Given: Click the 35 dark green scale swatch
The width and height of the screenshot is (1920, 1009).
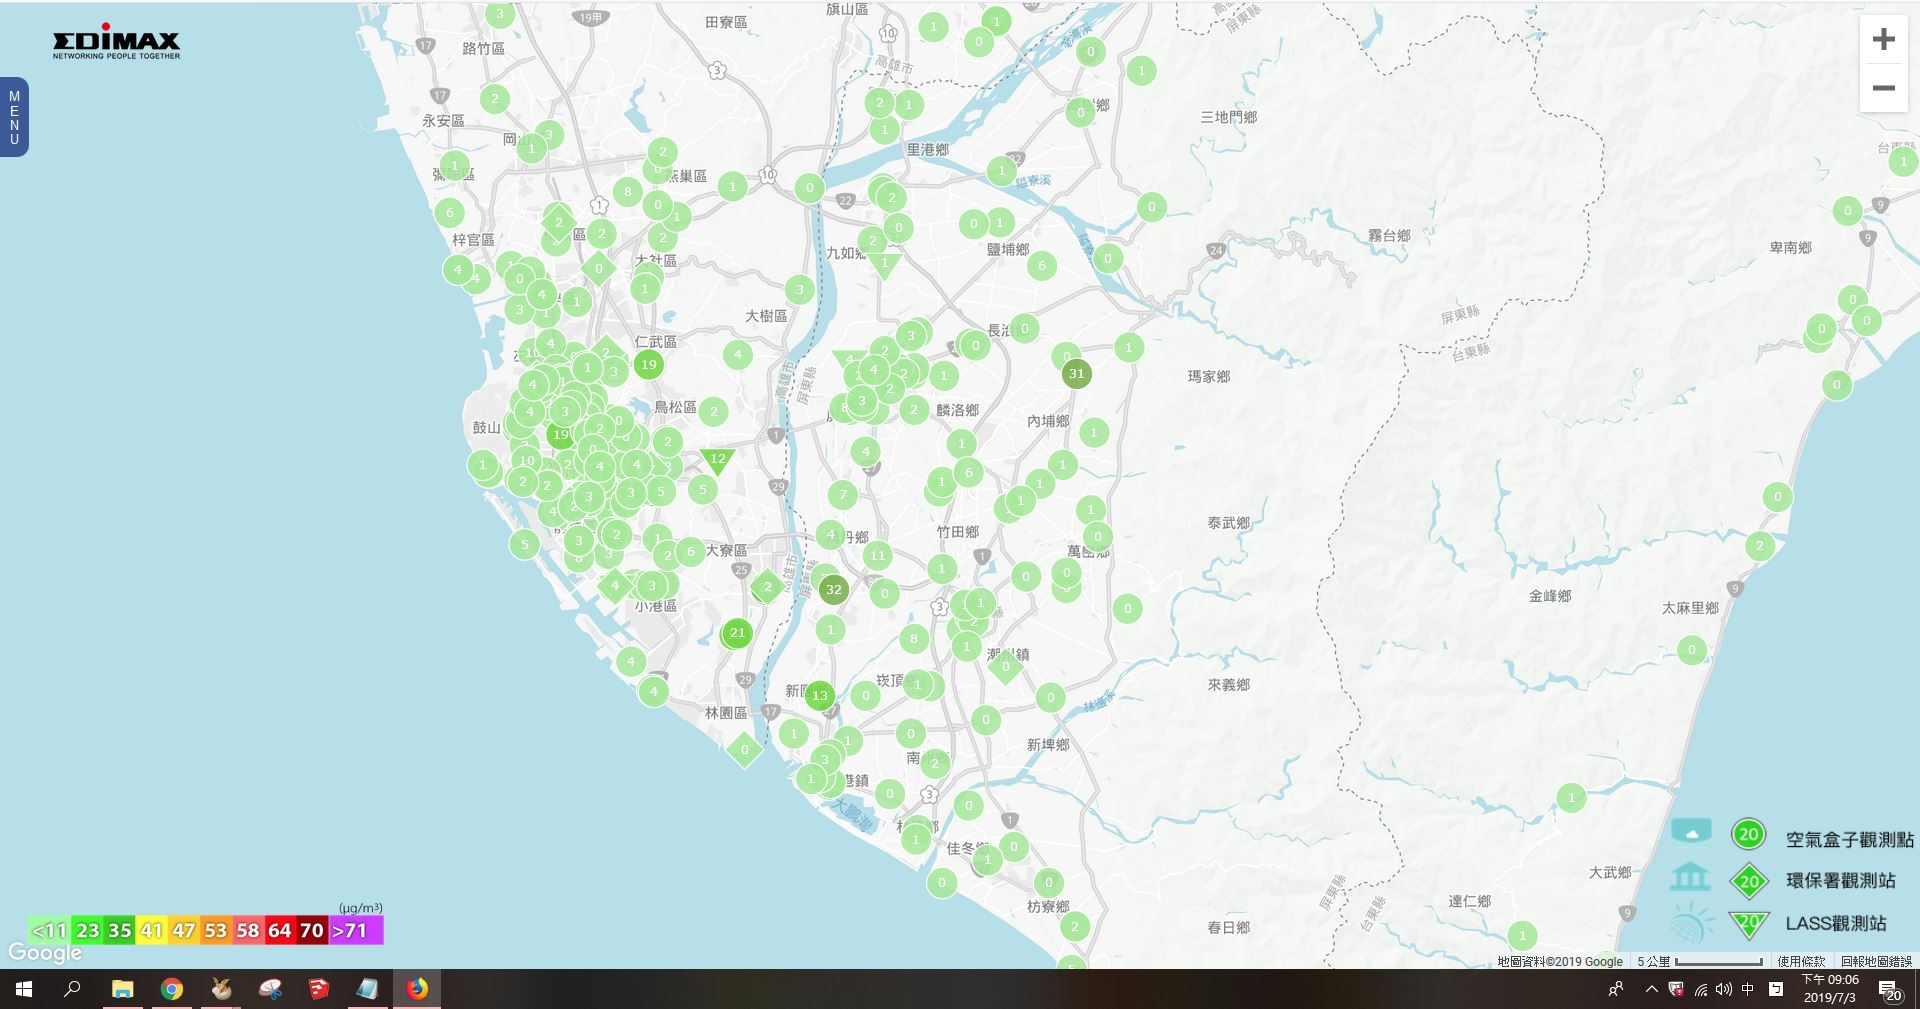Looking at the screenshot, I should [x=120, y=931].
